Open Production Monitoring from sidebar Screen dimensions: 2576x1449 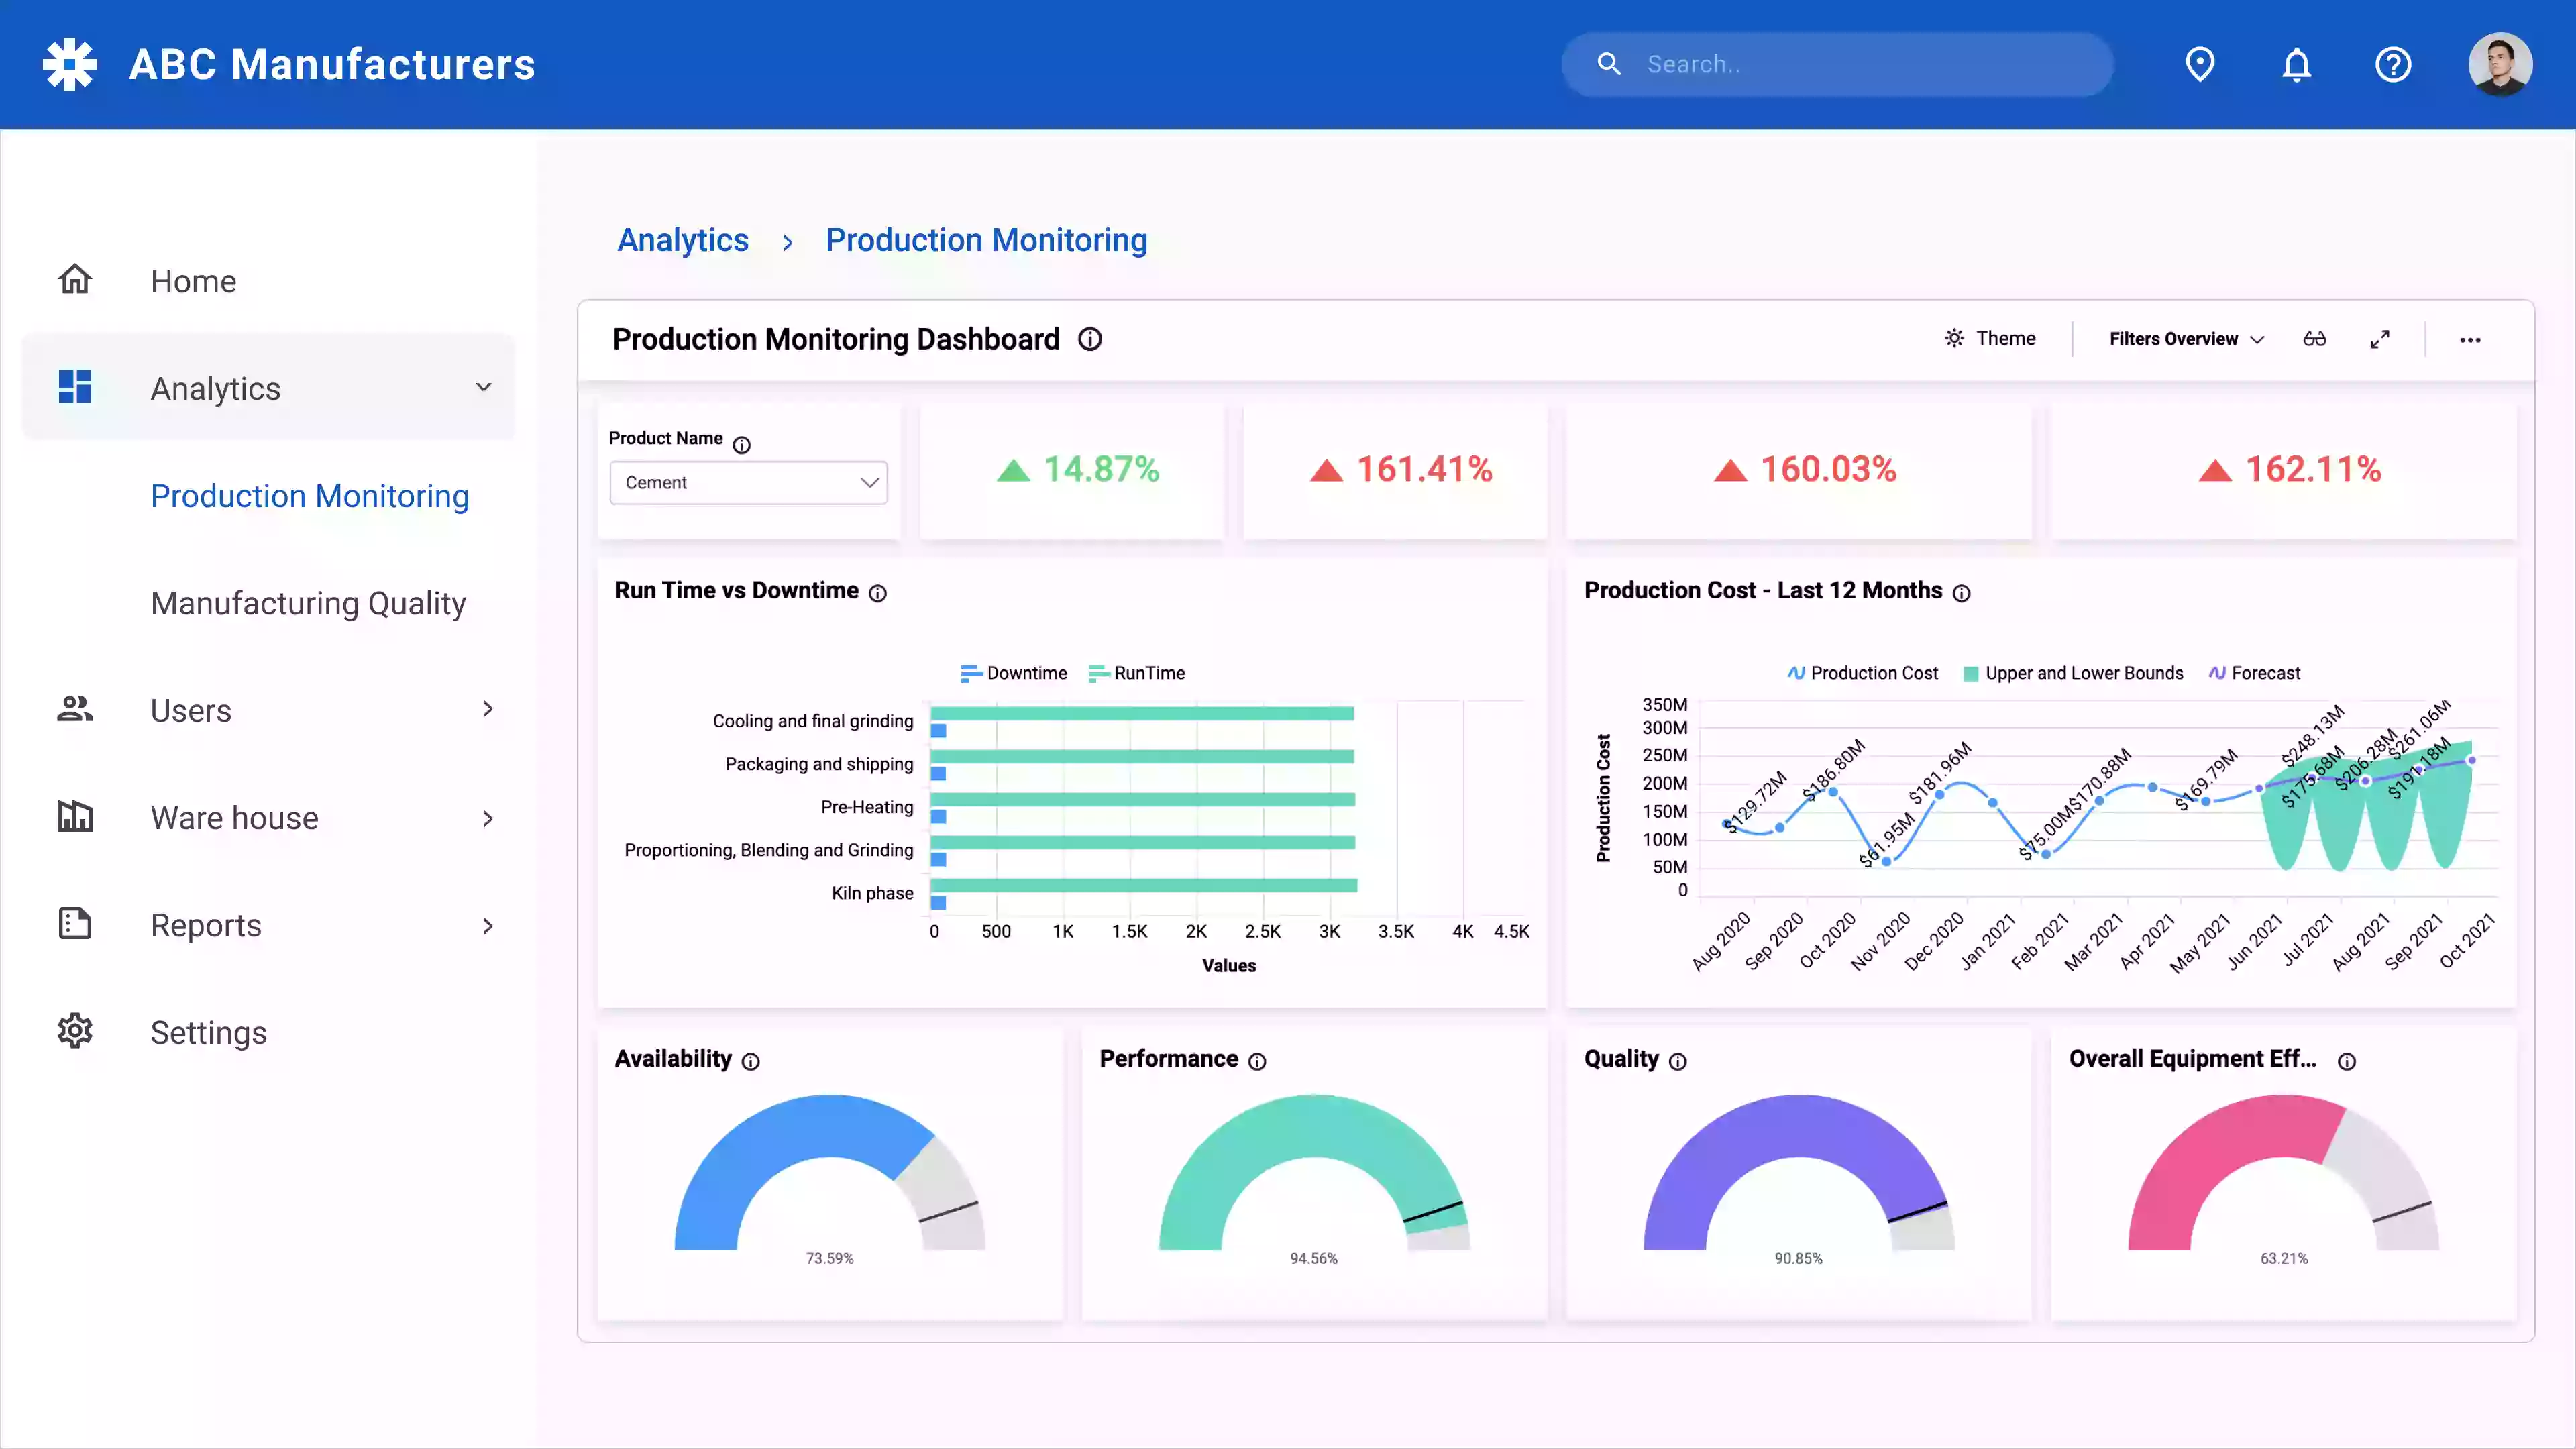point(309,496)
